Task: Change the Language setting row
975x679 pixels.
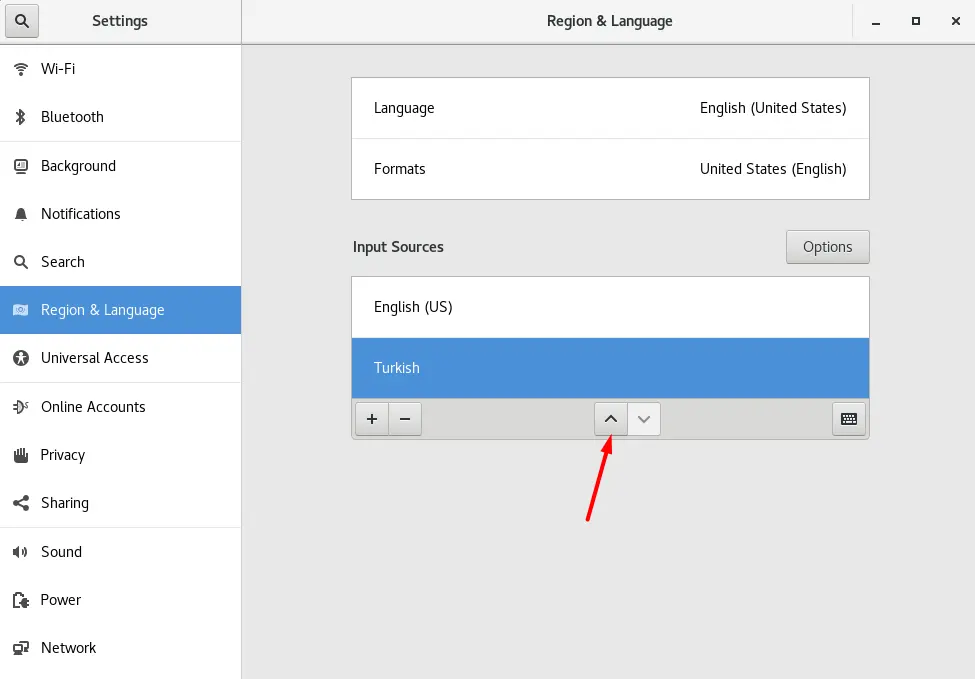Action: 610,108
